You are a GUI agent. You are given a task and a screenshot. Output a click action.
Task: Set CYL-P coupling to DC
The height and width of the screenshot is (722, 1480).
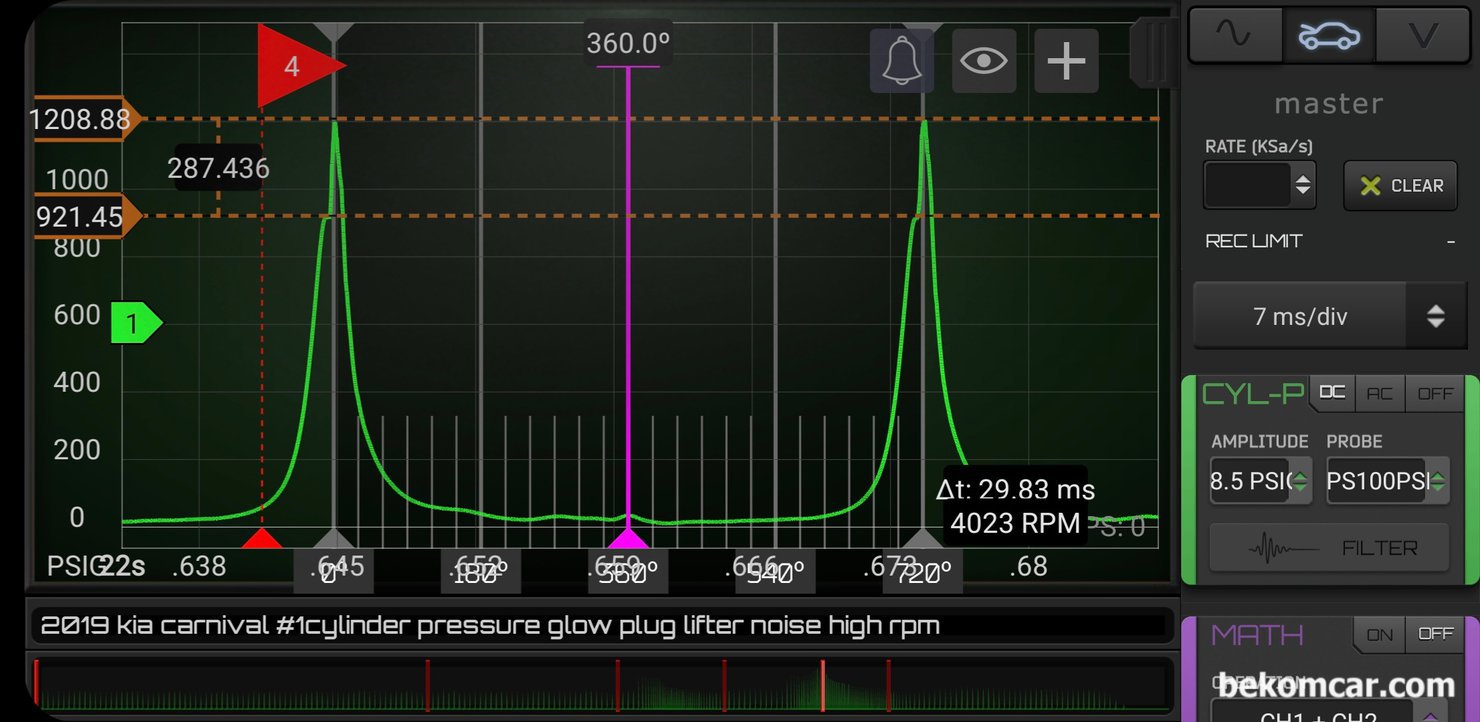pos(1332,393)
